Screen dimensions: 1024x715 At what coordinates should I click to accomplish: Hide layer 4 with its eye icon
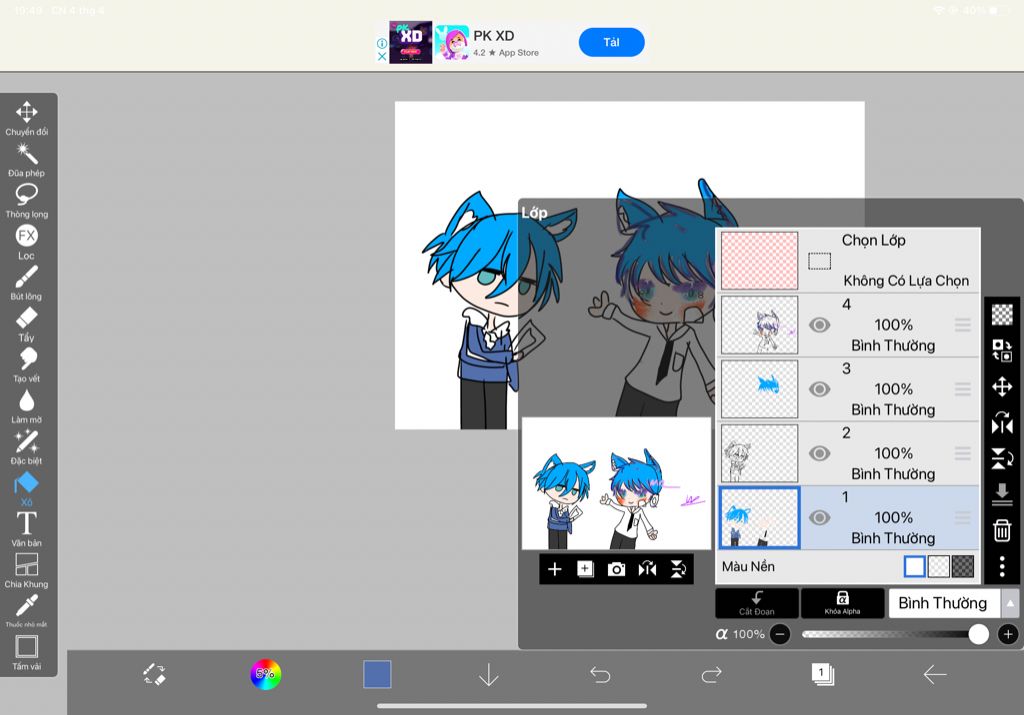coord(820,325)
